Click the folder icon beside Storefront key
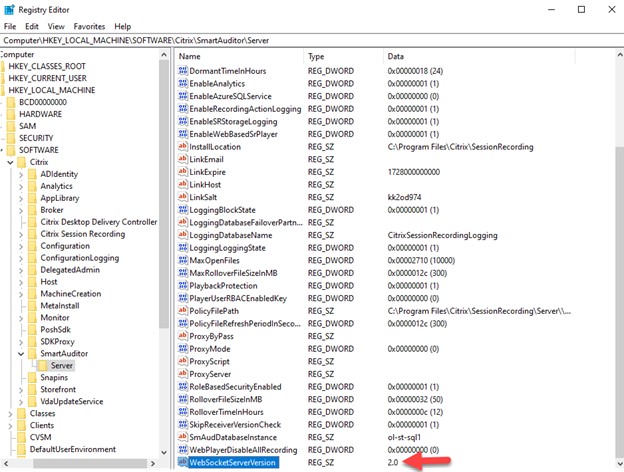This screenshot has width=624, height=472. [33, 389]
